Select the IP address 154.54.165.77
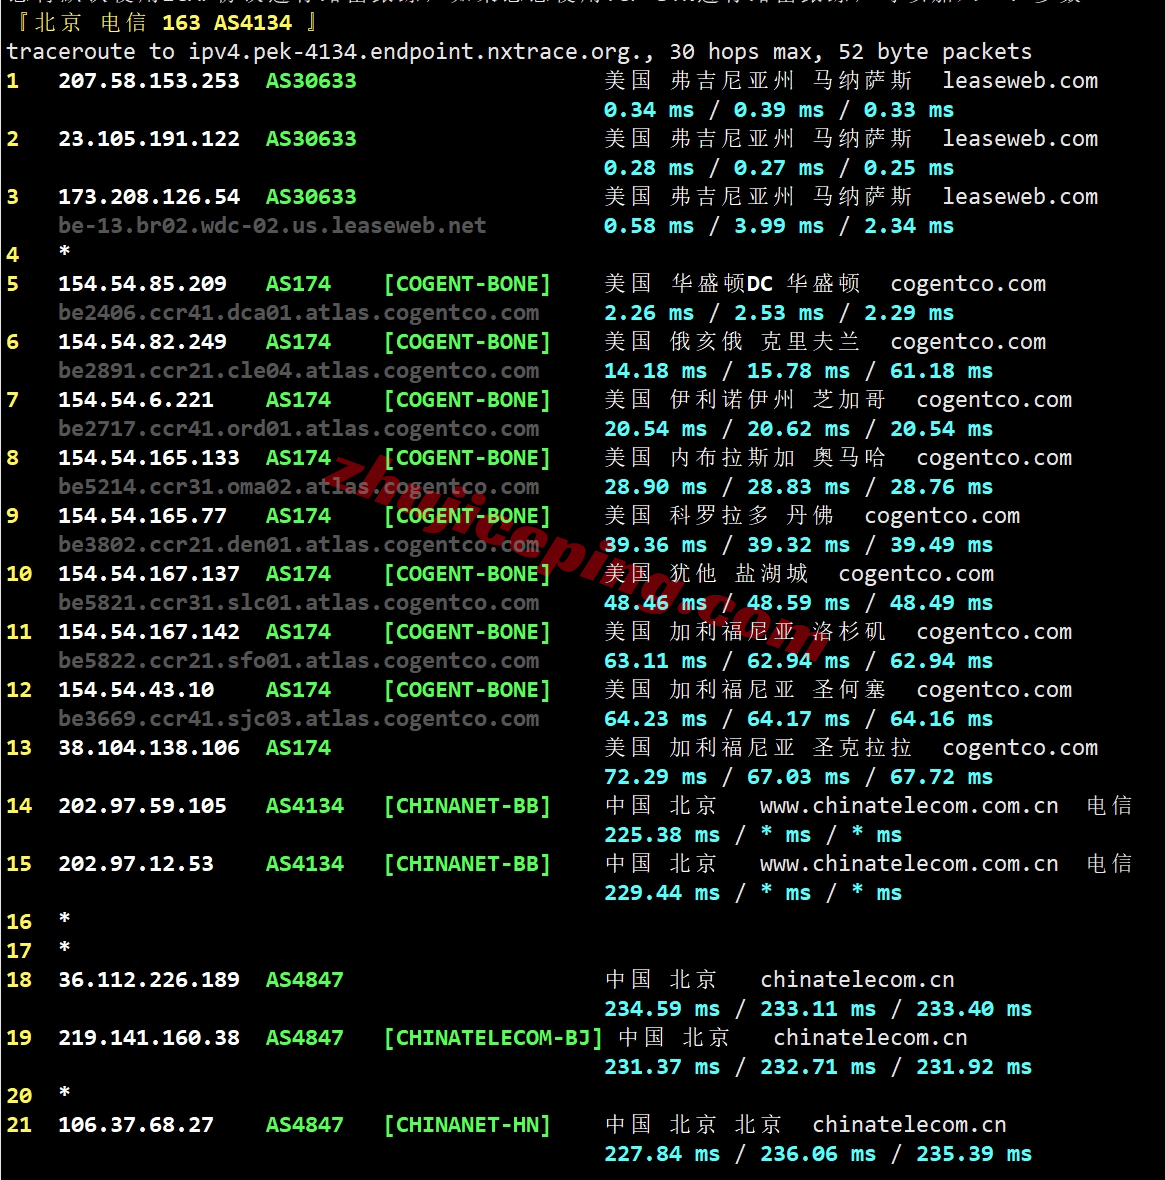Image resolution: width=1165 pixels, height=1180 pixels. (142, 515)
